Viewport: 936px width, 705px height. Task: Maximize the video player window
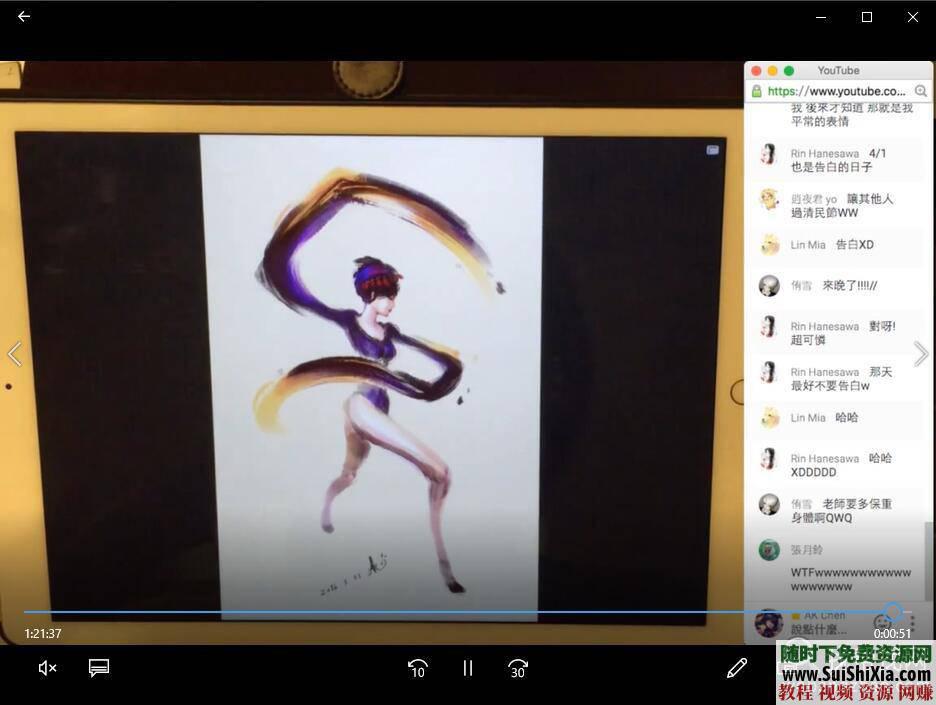[x=867, y=17]
